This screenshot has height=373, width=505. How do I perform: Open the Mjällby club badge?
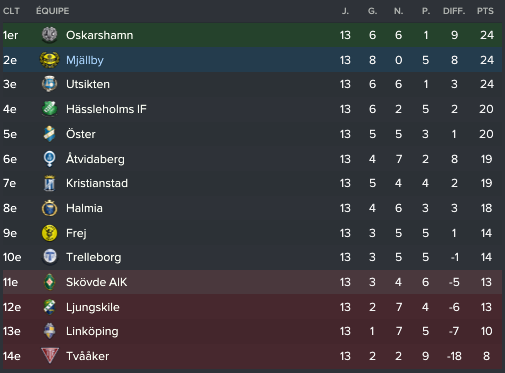click(x=49, y=60)
